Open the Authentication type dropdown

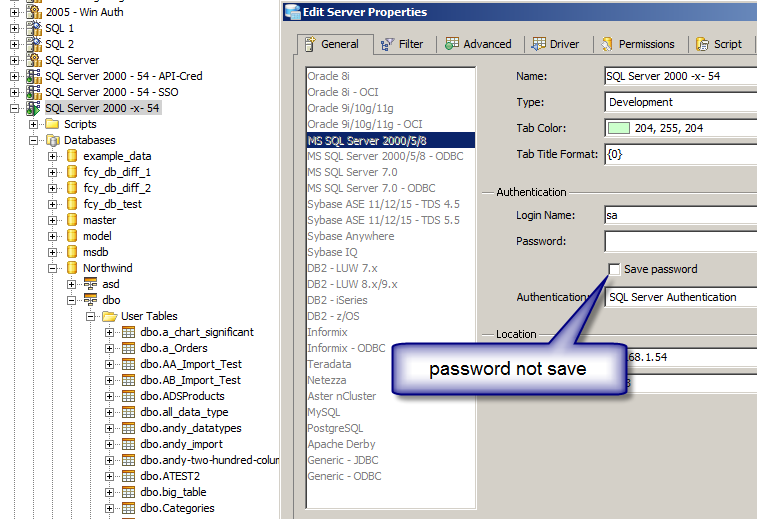681,297
